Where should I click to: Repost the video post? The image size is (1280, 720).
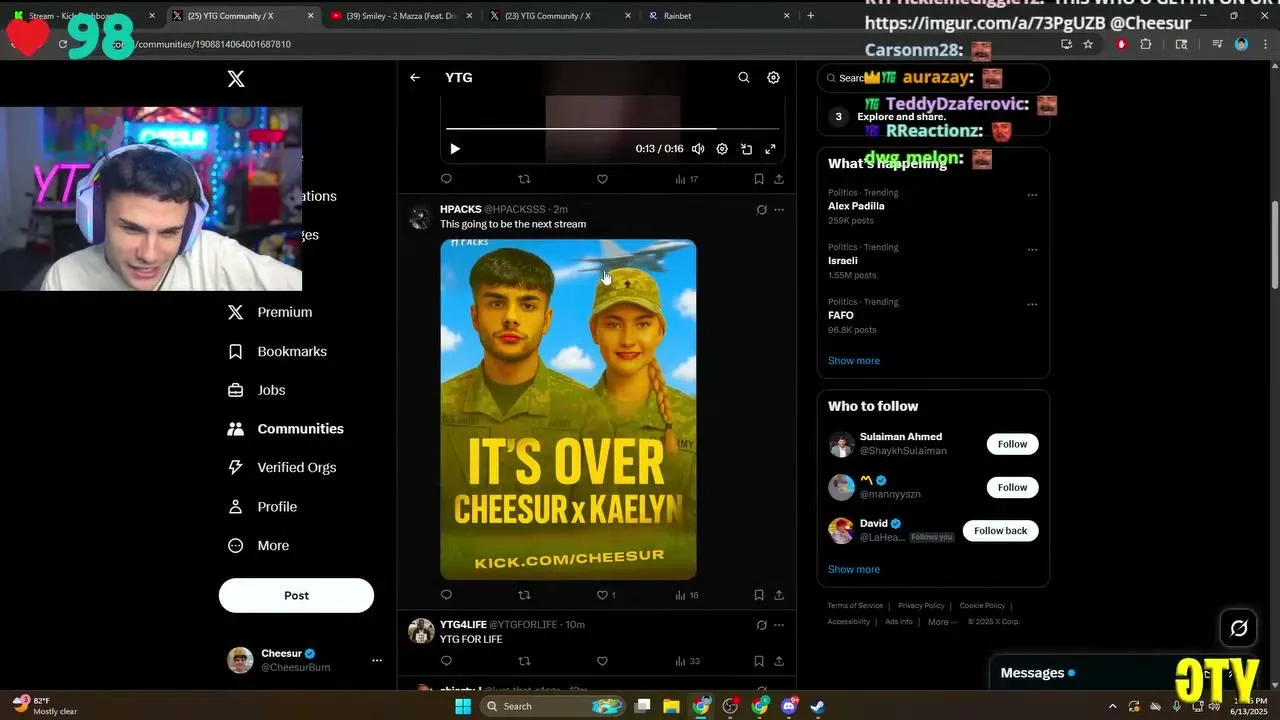click(524, 179)
